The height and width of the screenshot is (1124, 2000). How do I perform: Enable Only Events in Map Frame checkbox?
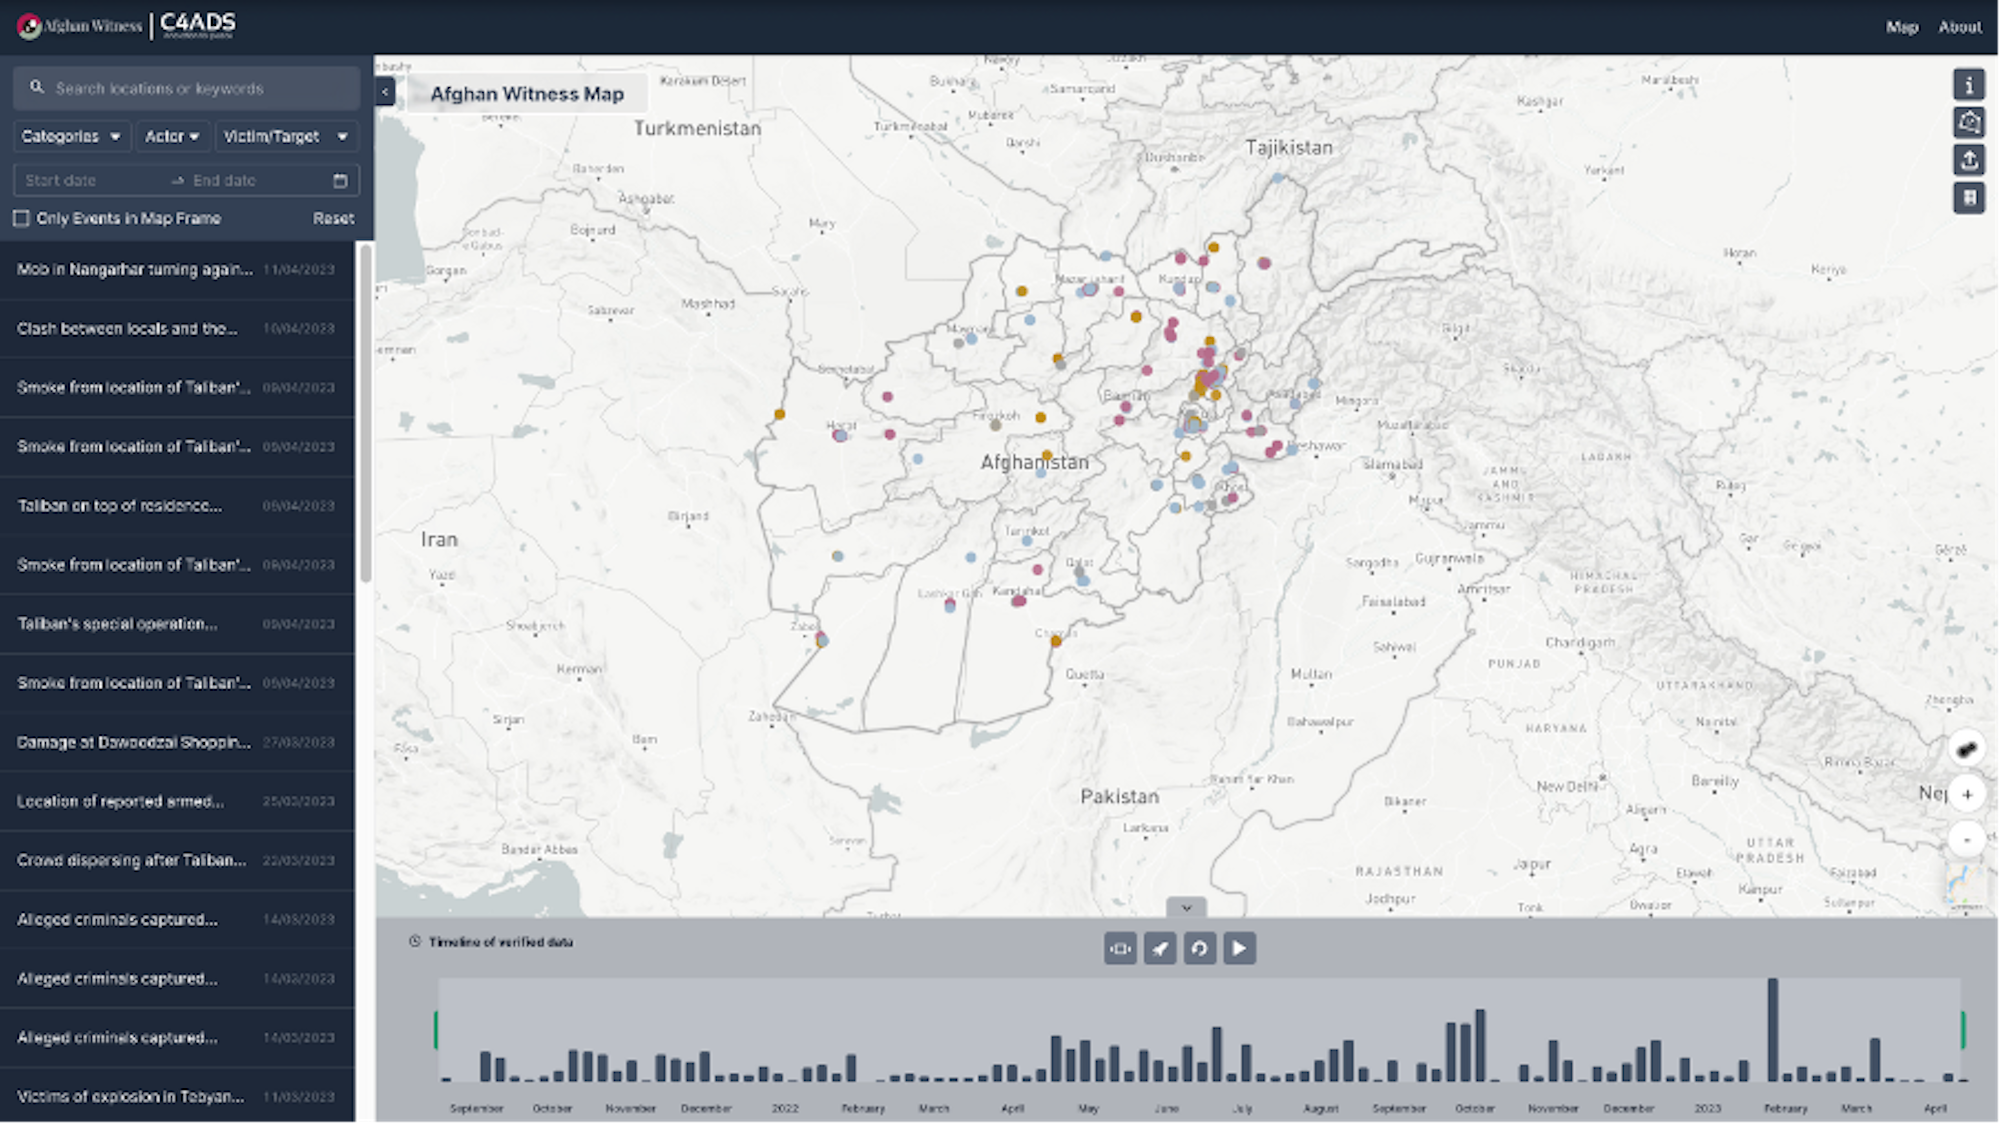[x=21, y=218]
